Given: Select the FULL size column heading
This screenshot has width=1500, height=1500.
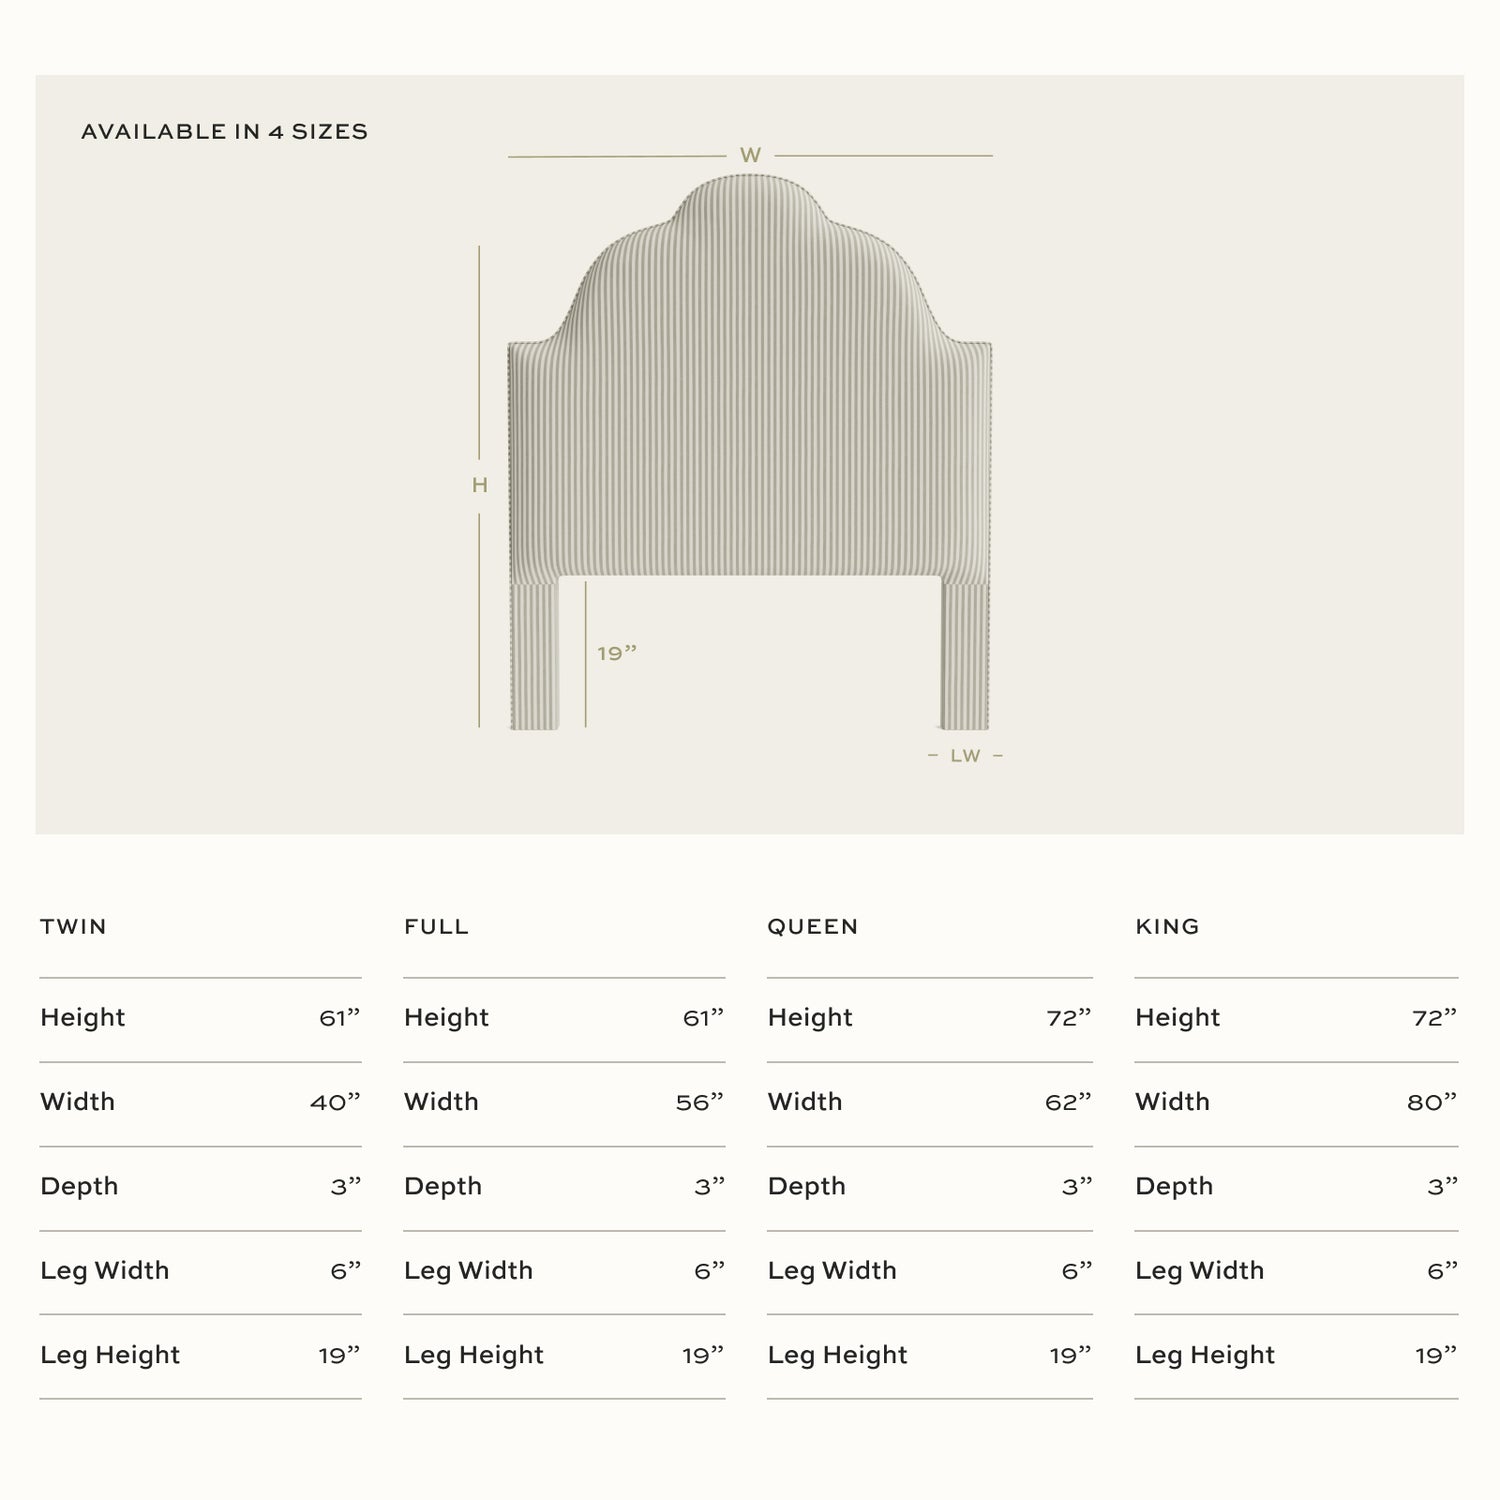Looking at the screenshot, I should coord(436,927).
